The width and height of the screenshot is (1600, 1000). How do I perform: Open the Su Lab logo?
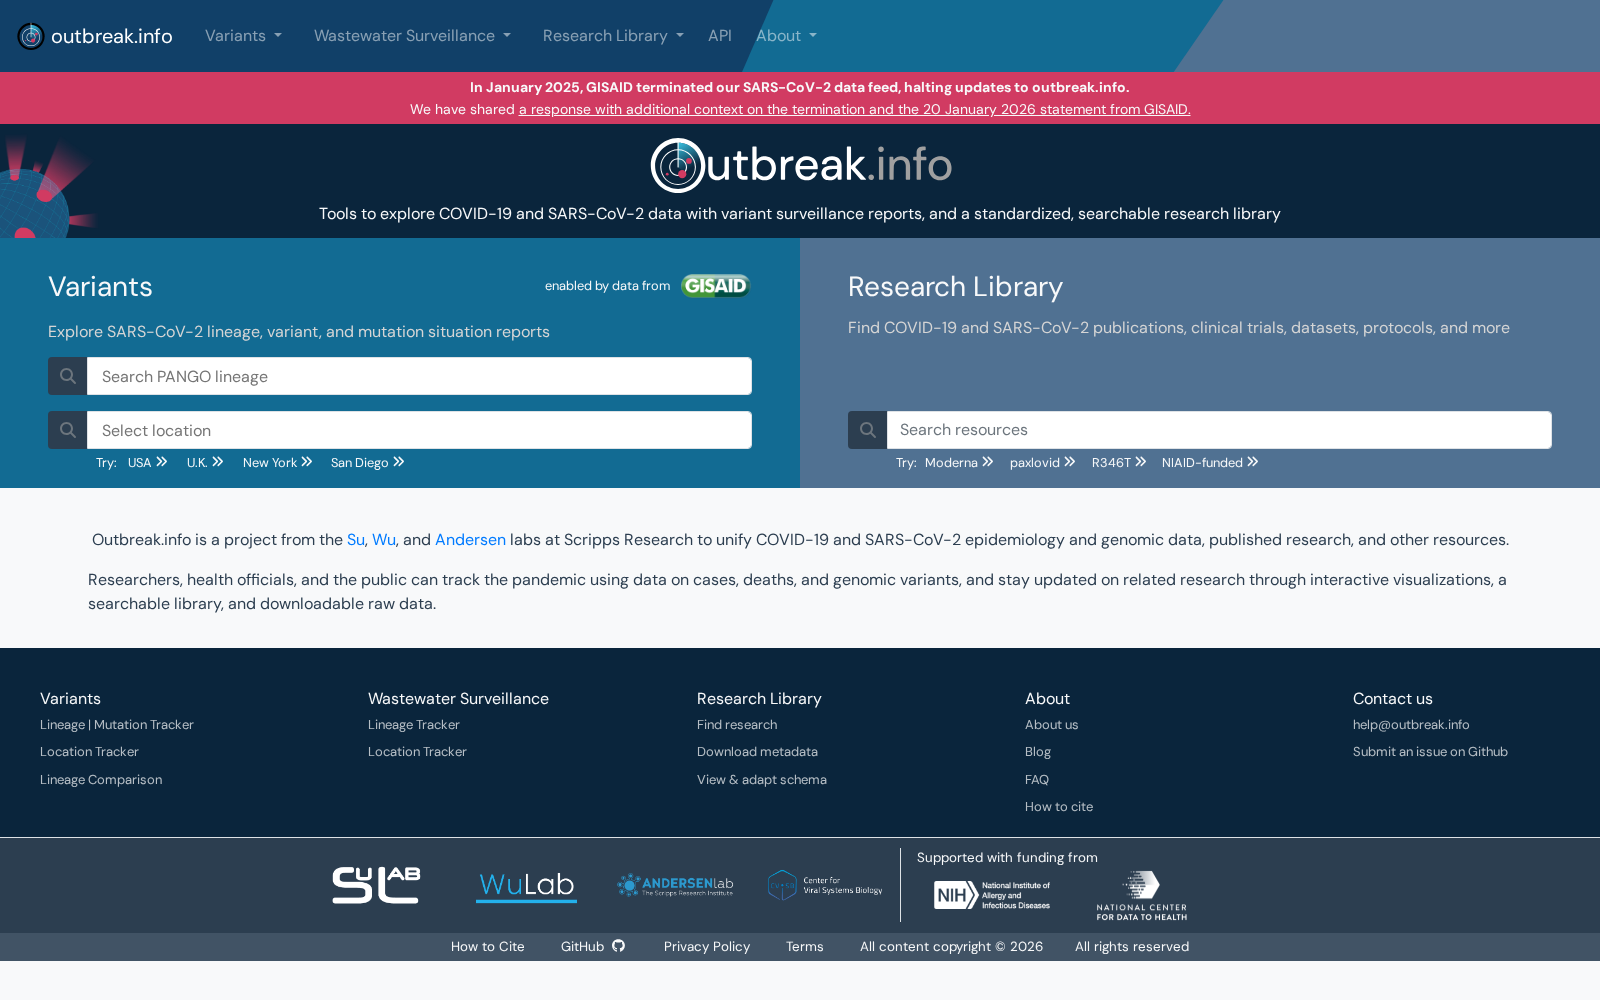[376, 885]
